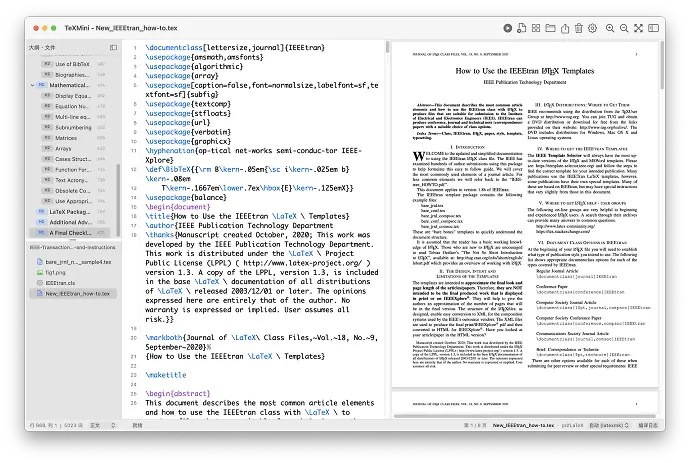Screen dimensions: 690x463
Task: Open the grid view icon
Action: 536,28
